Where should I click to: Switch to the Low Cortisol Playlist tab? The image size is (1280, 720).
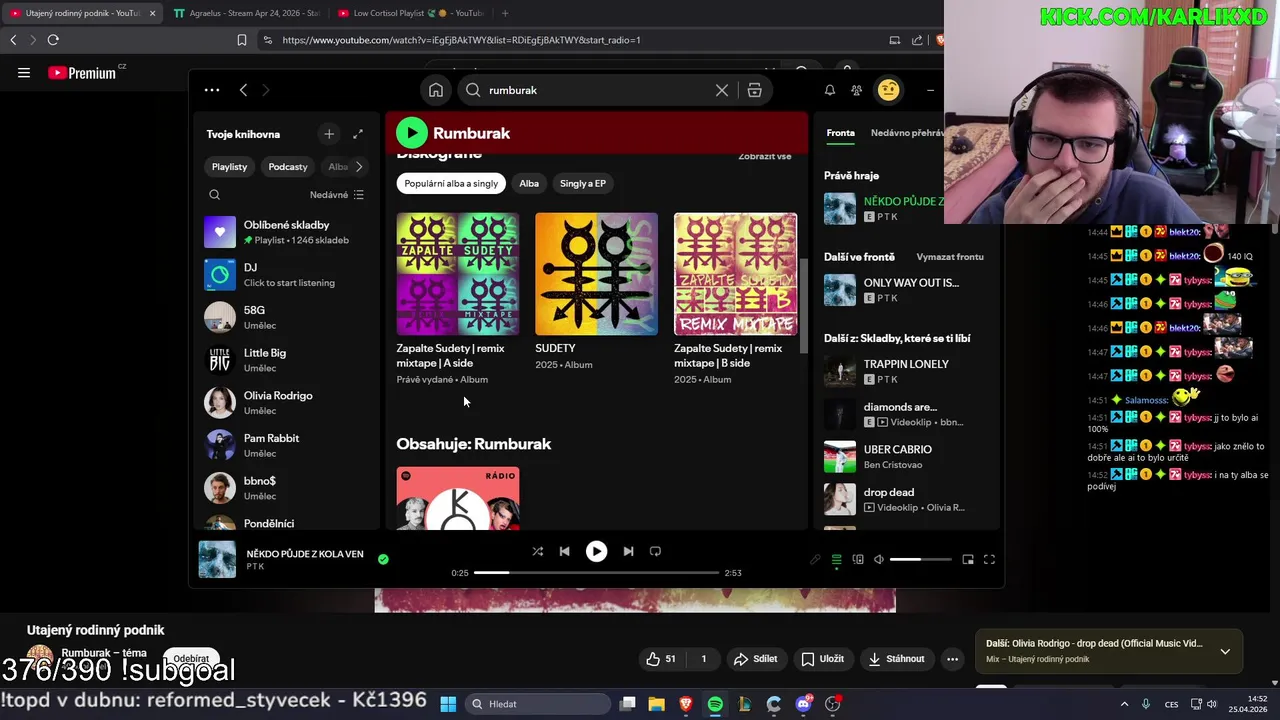pos(410,13)
